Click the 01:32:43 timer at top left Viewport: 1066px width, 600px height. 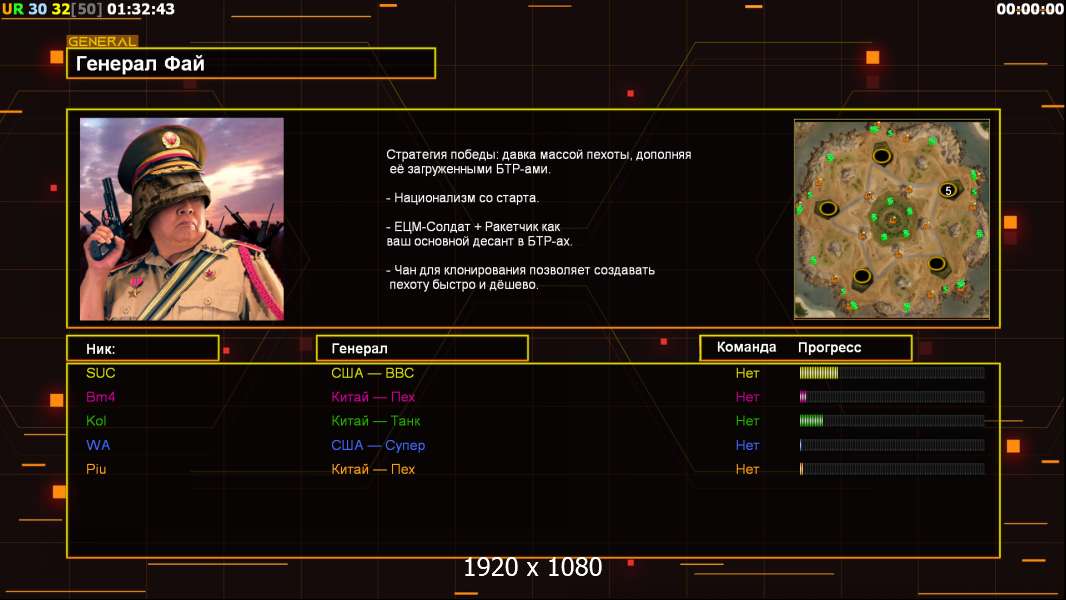point(141,10)
